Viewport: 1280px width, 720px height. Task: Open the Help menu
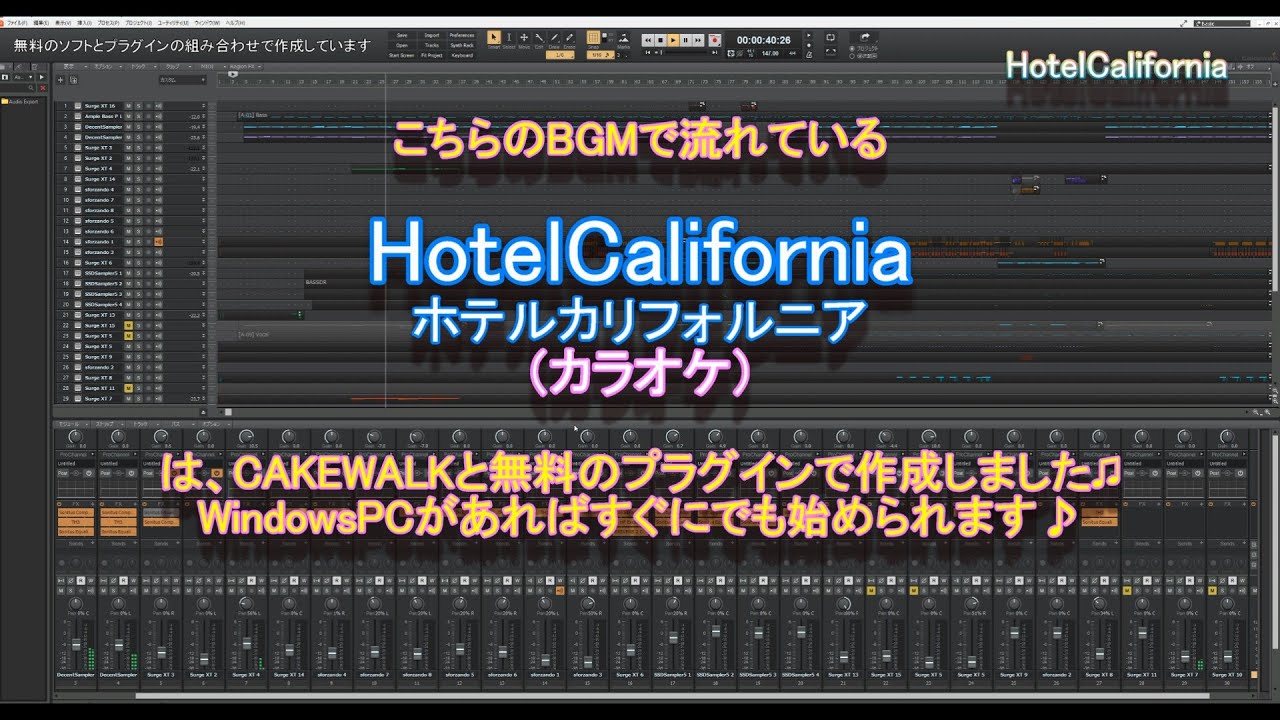(235, 23)
